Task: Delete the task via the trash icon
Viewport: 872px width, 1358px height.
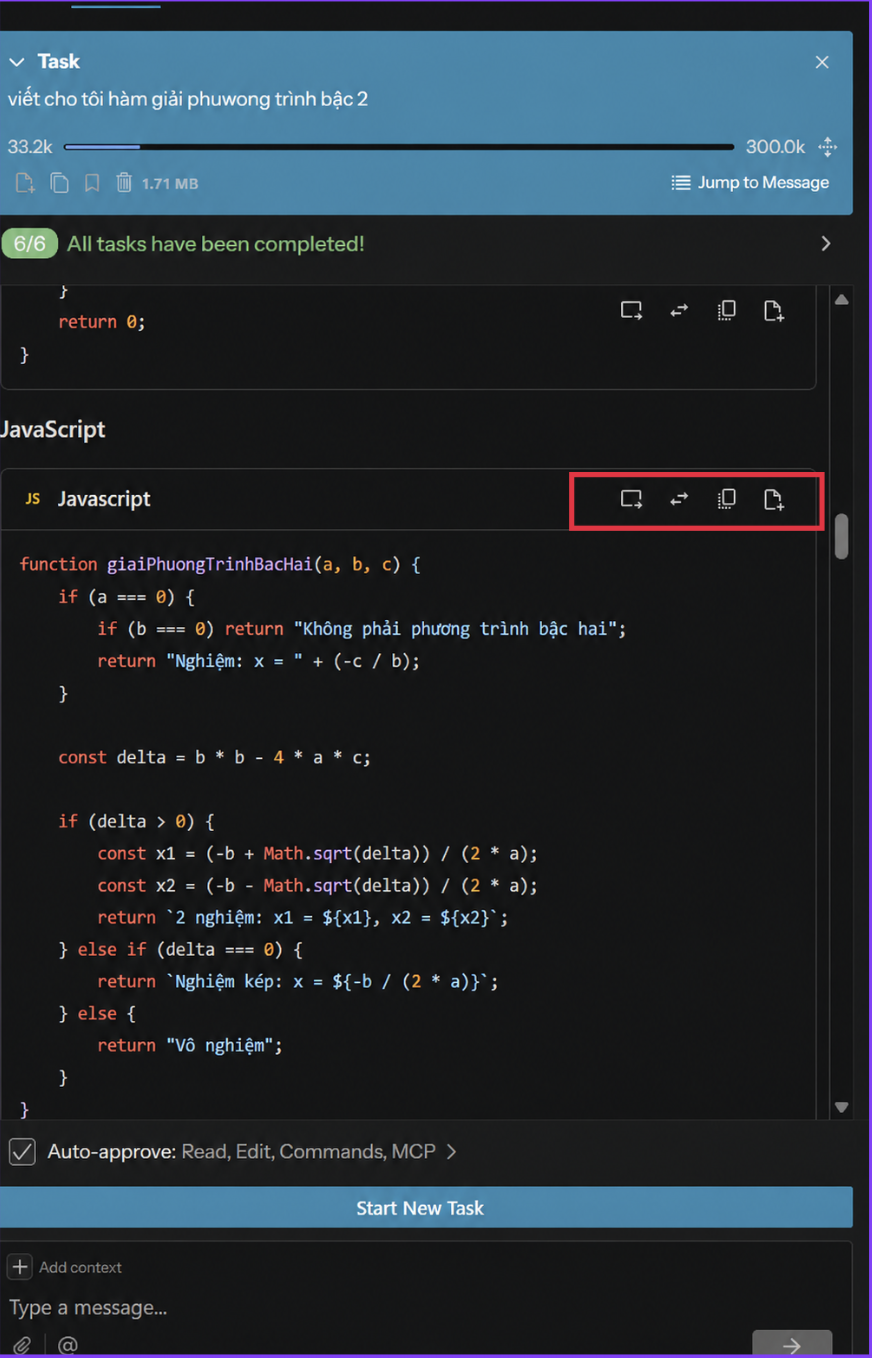Action: pos(124,183)
